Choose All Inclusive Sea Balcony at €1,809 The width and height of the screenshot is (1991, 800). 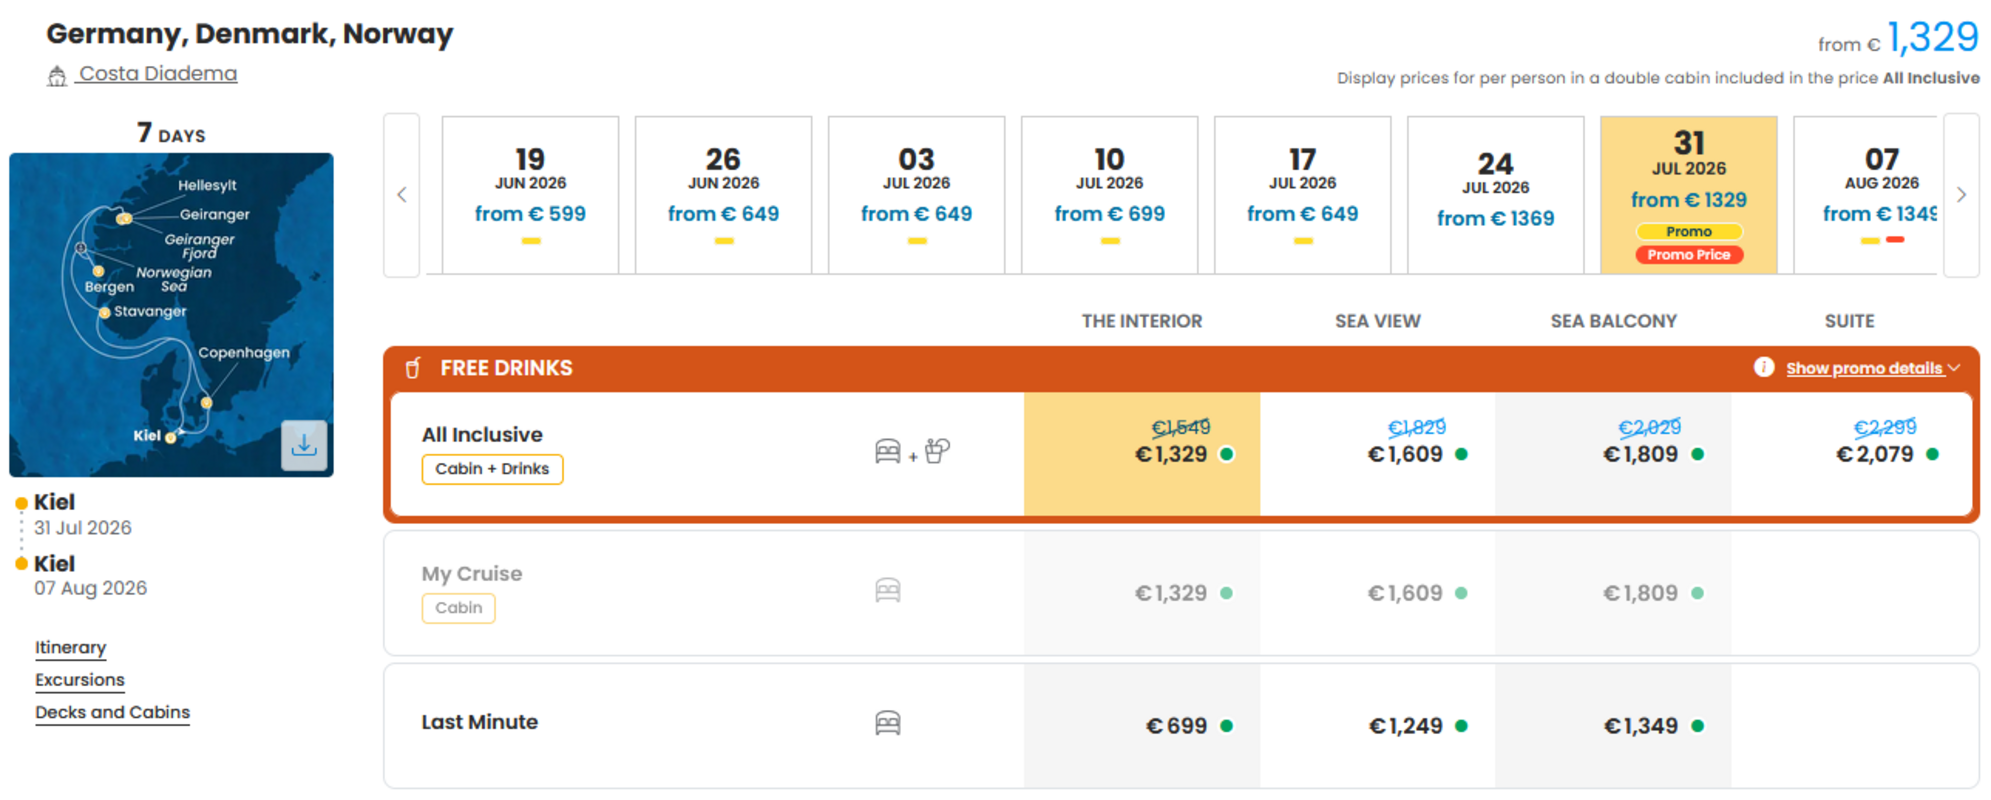click(x=1613, y=454)
